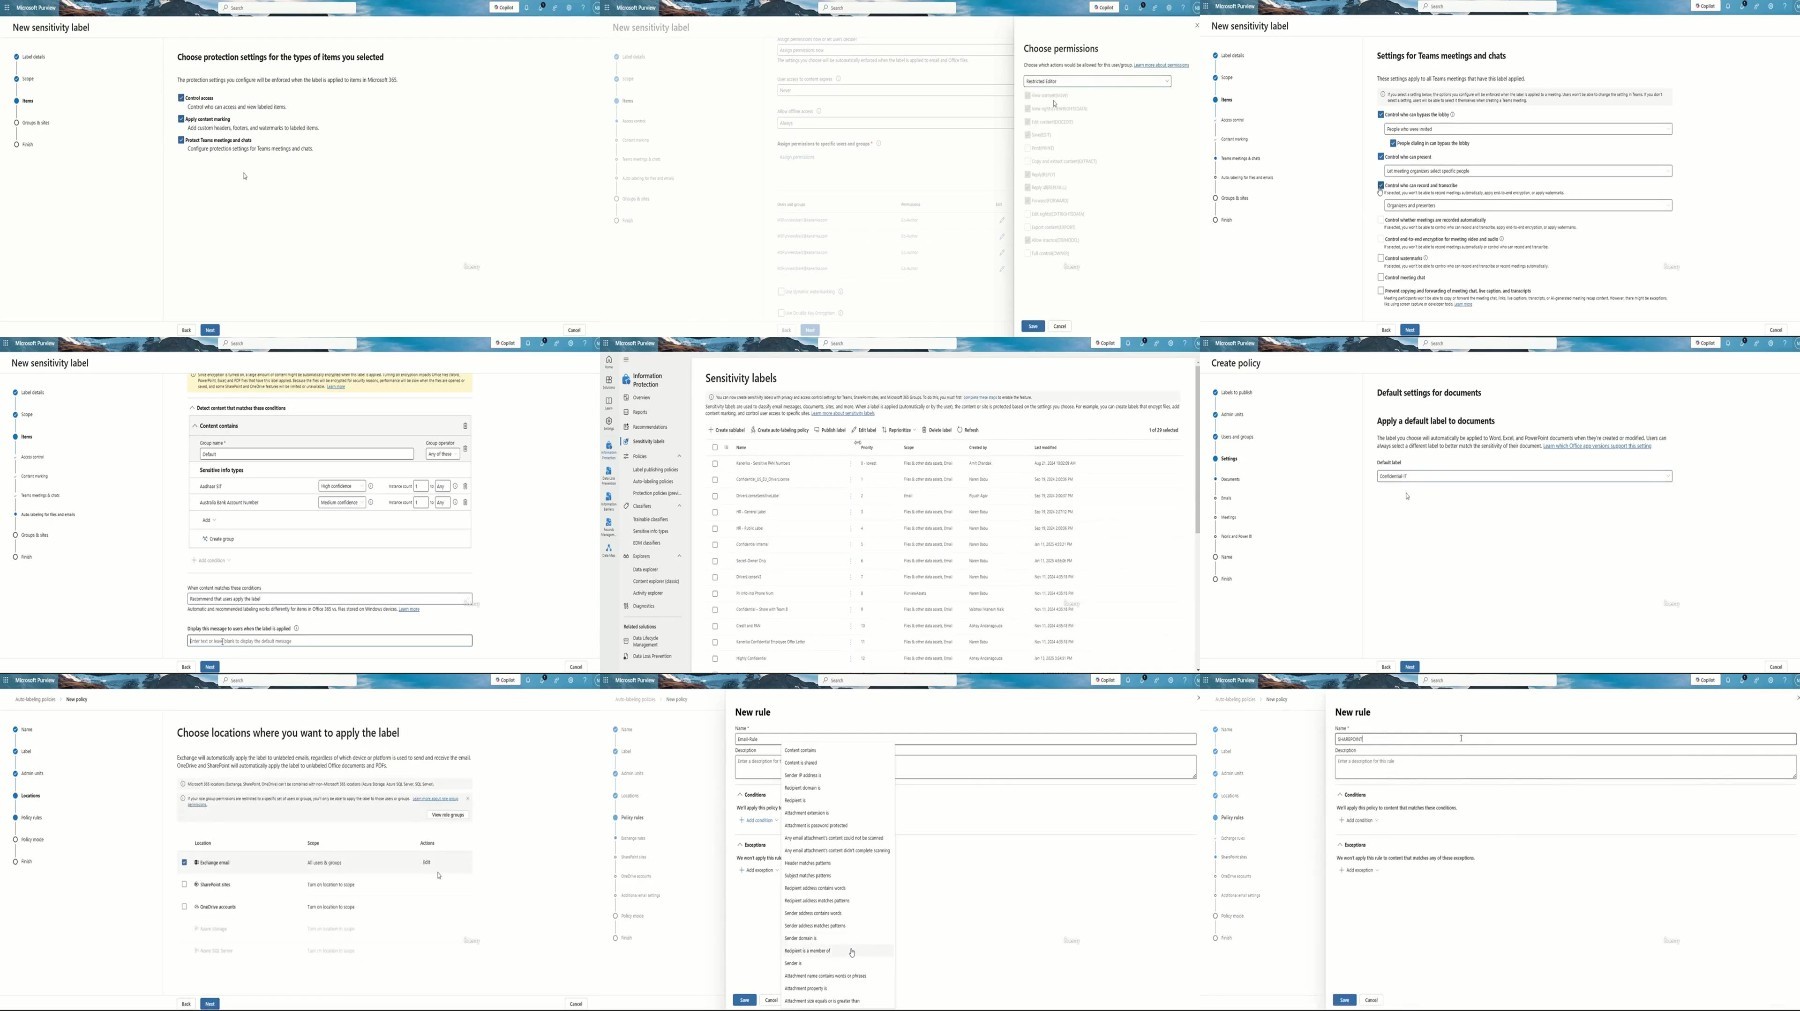Open Restricted Editor permissions dropdown
1800x1011 pixels.
pyautogui.click(x=1097, y=81)
